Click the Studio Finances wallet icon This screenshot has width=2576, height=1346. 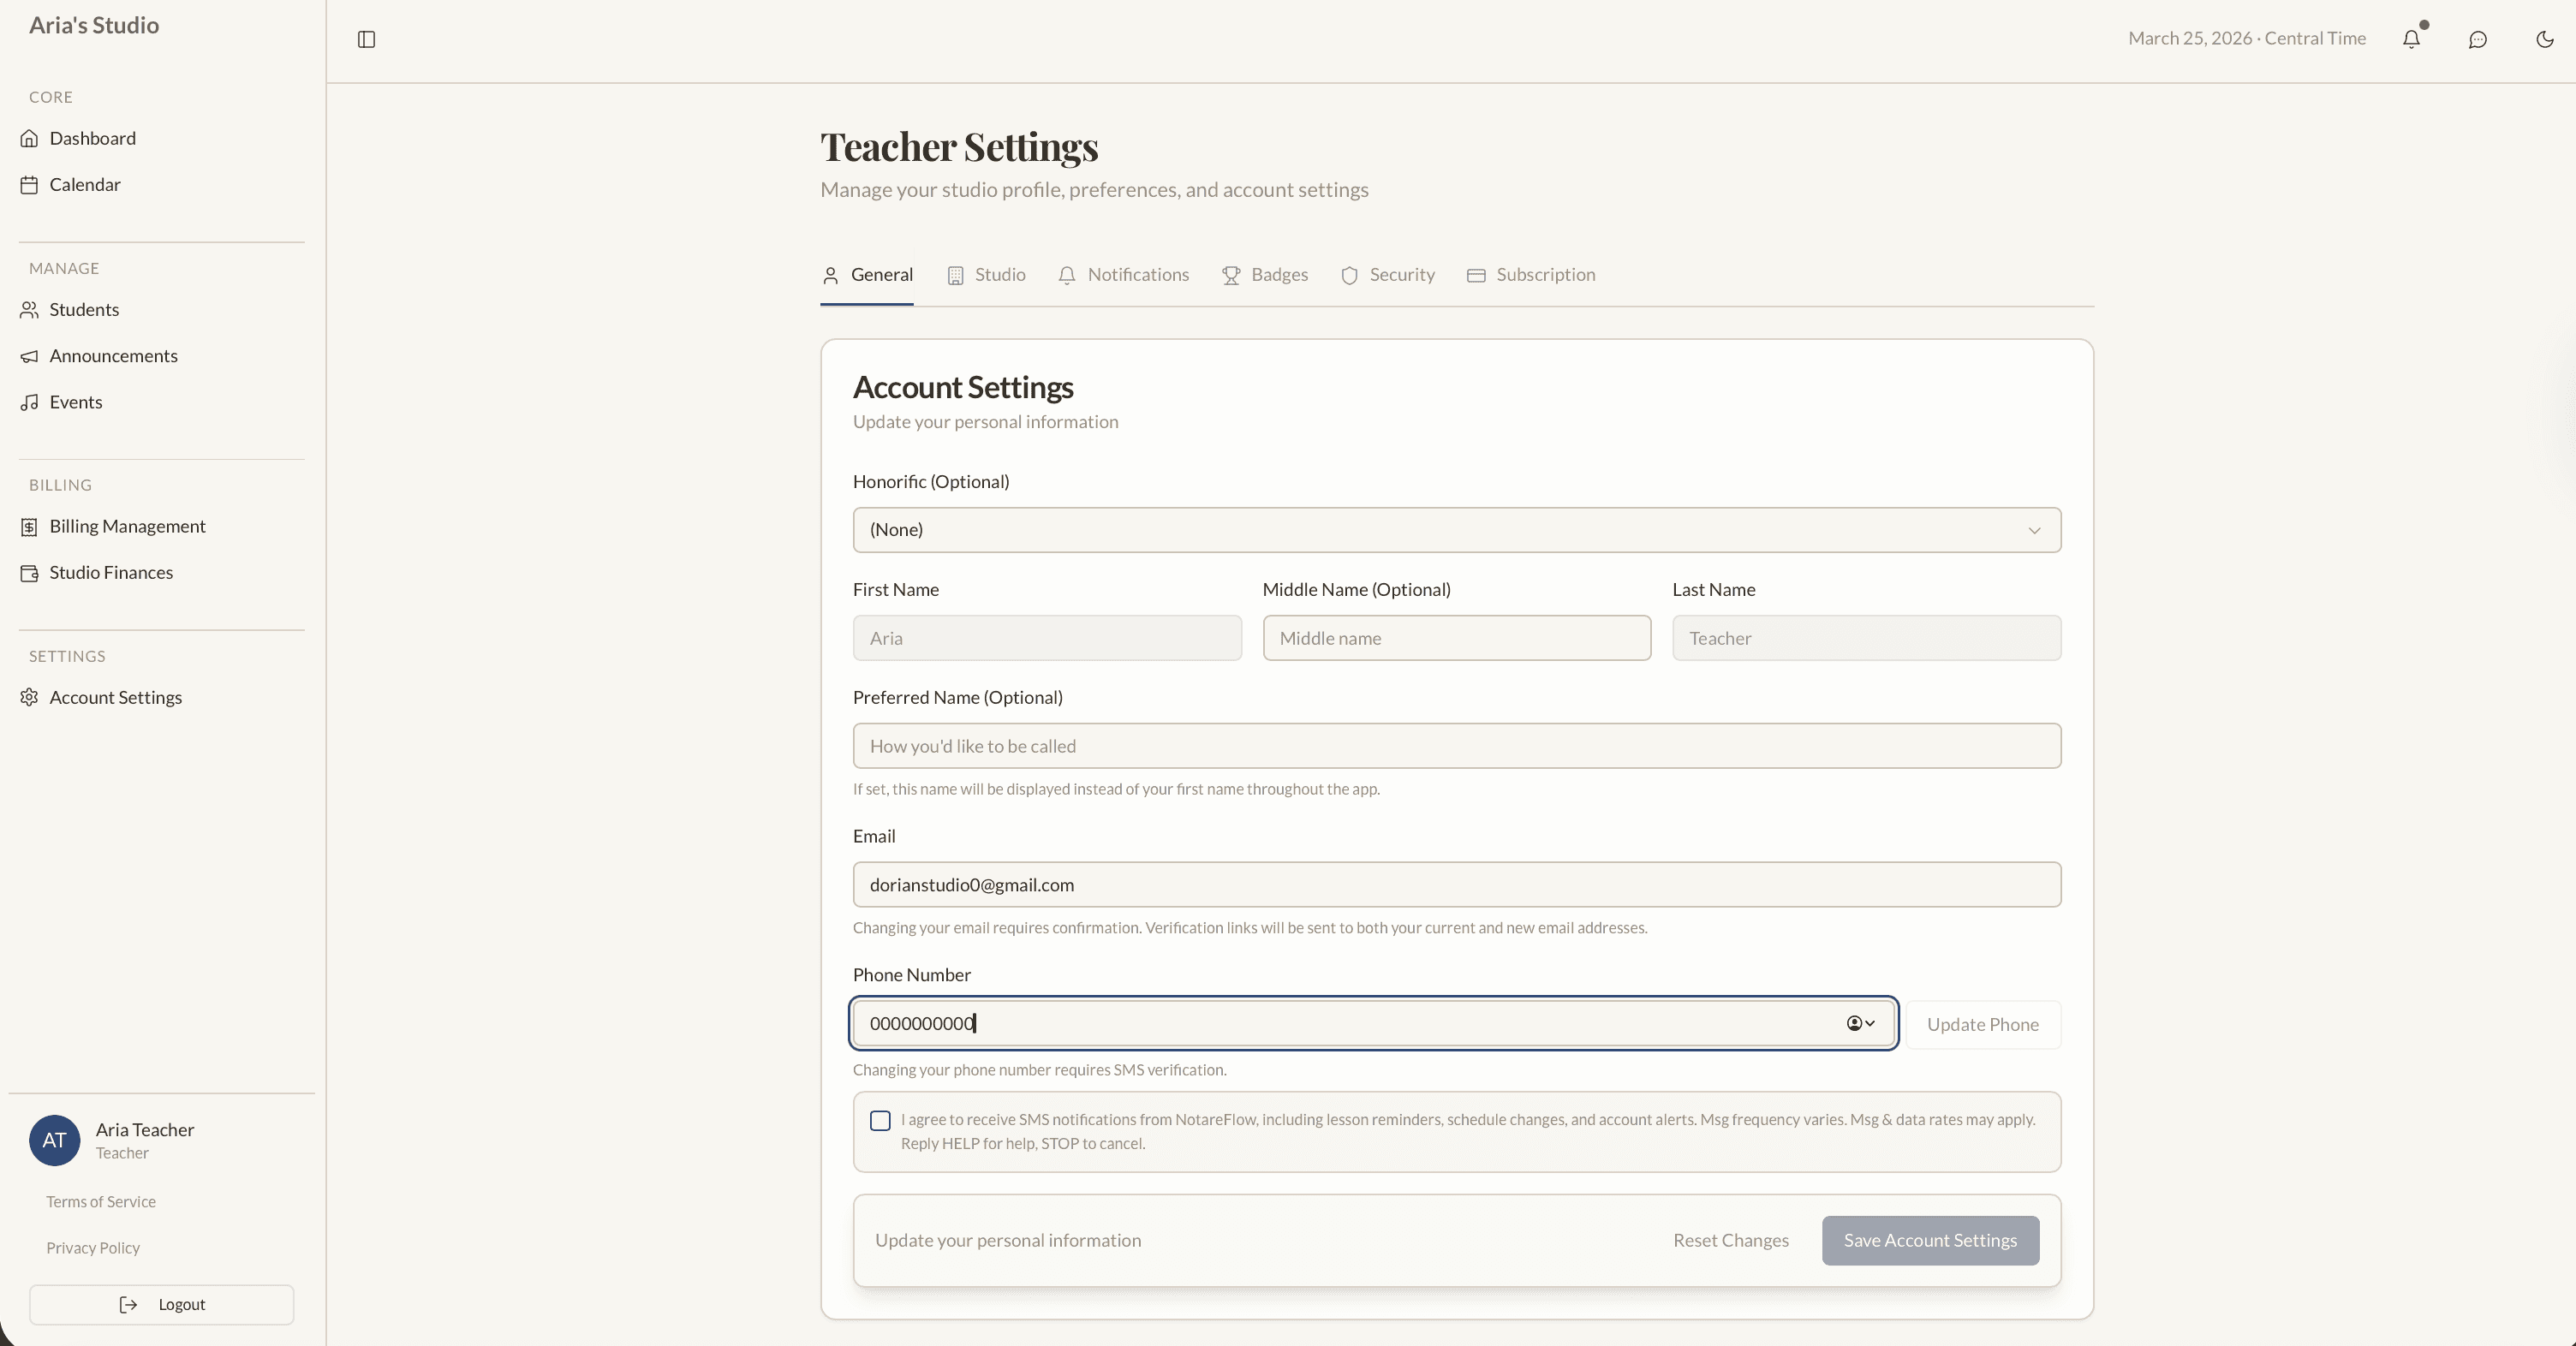(30, 573)
